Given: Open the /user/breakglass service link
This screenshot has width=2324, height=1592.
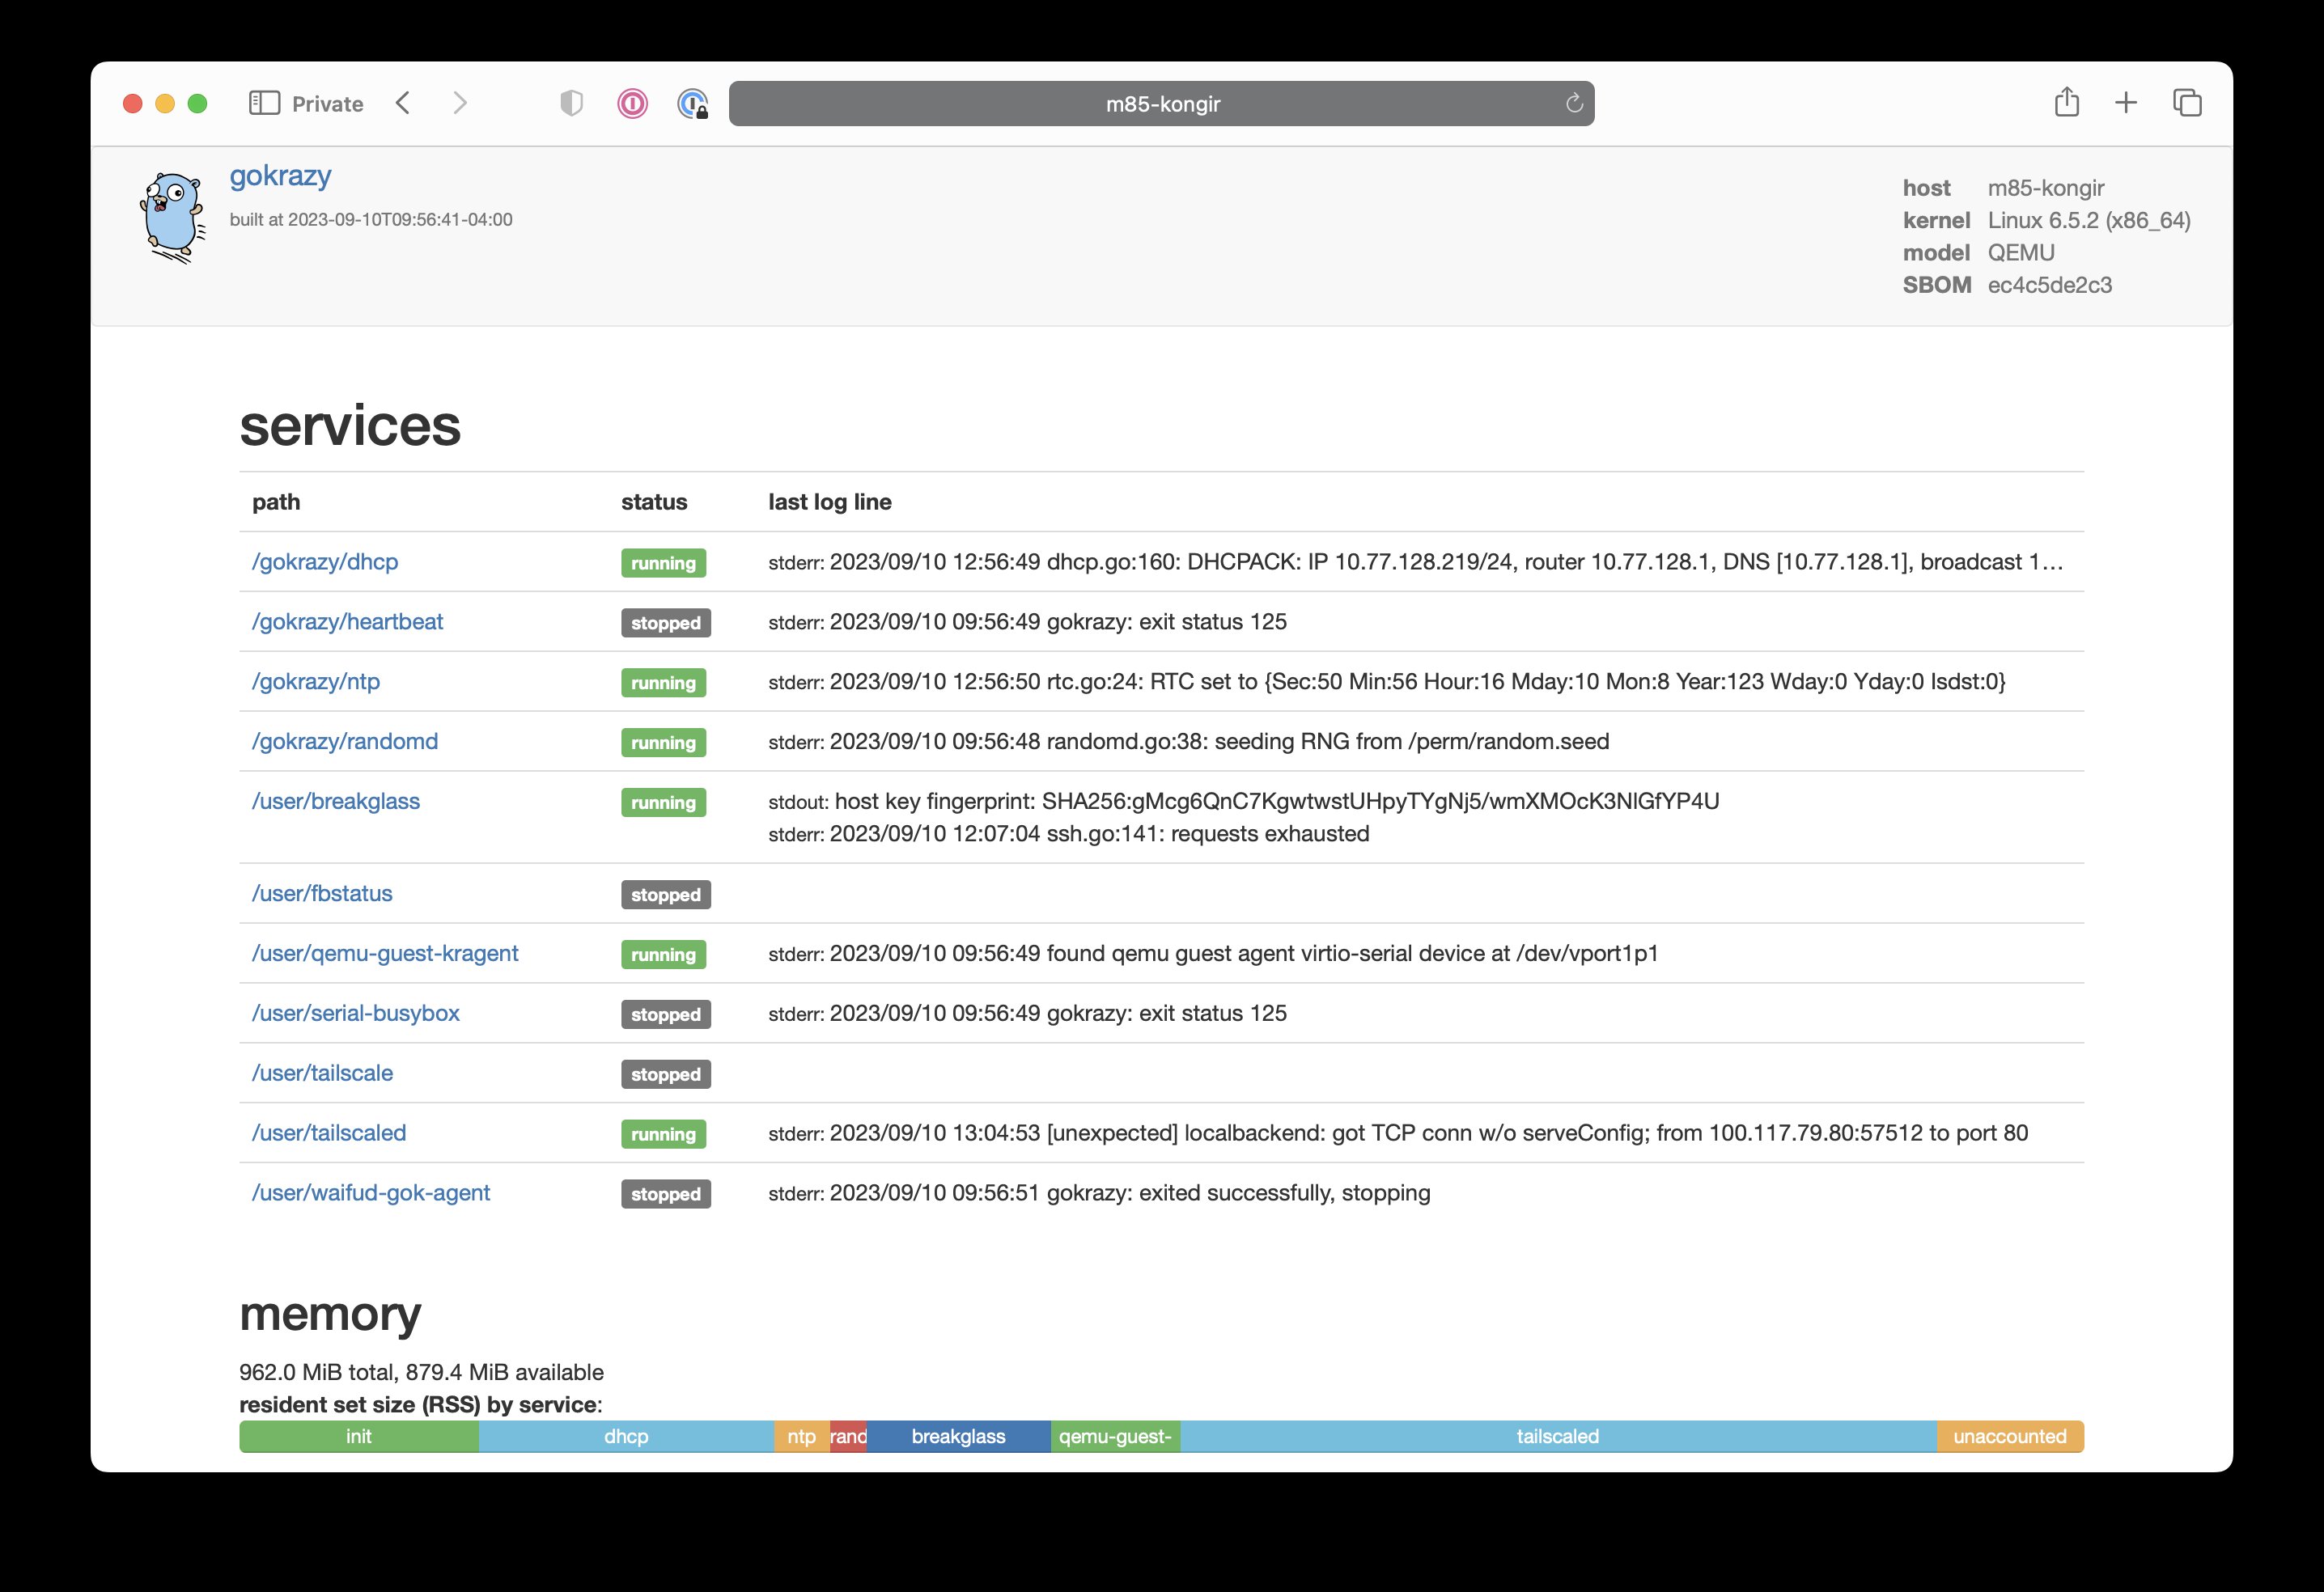Looking at the screenshot, I should [336, 802].
